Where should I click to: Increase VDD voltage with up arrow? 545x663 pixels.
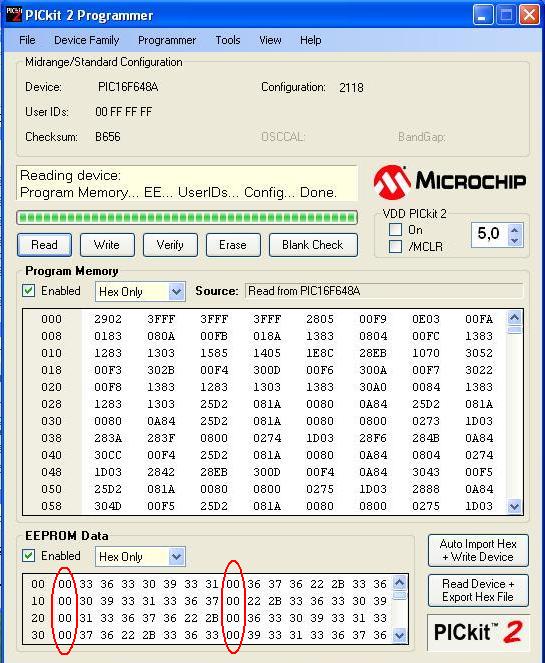point(515,230)
